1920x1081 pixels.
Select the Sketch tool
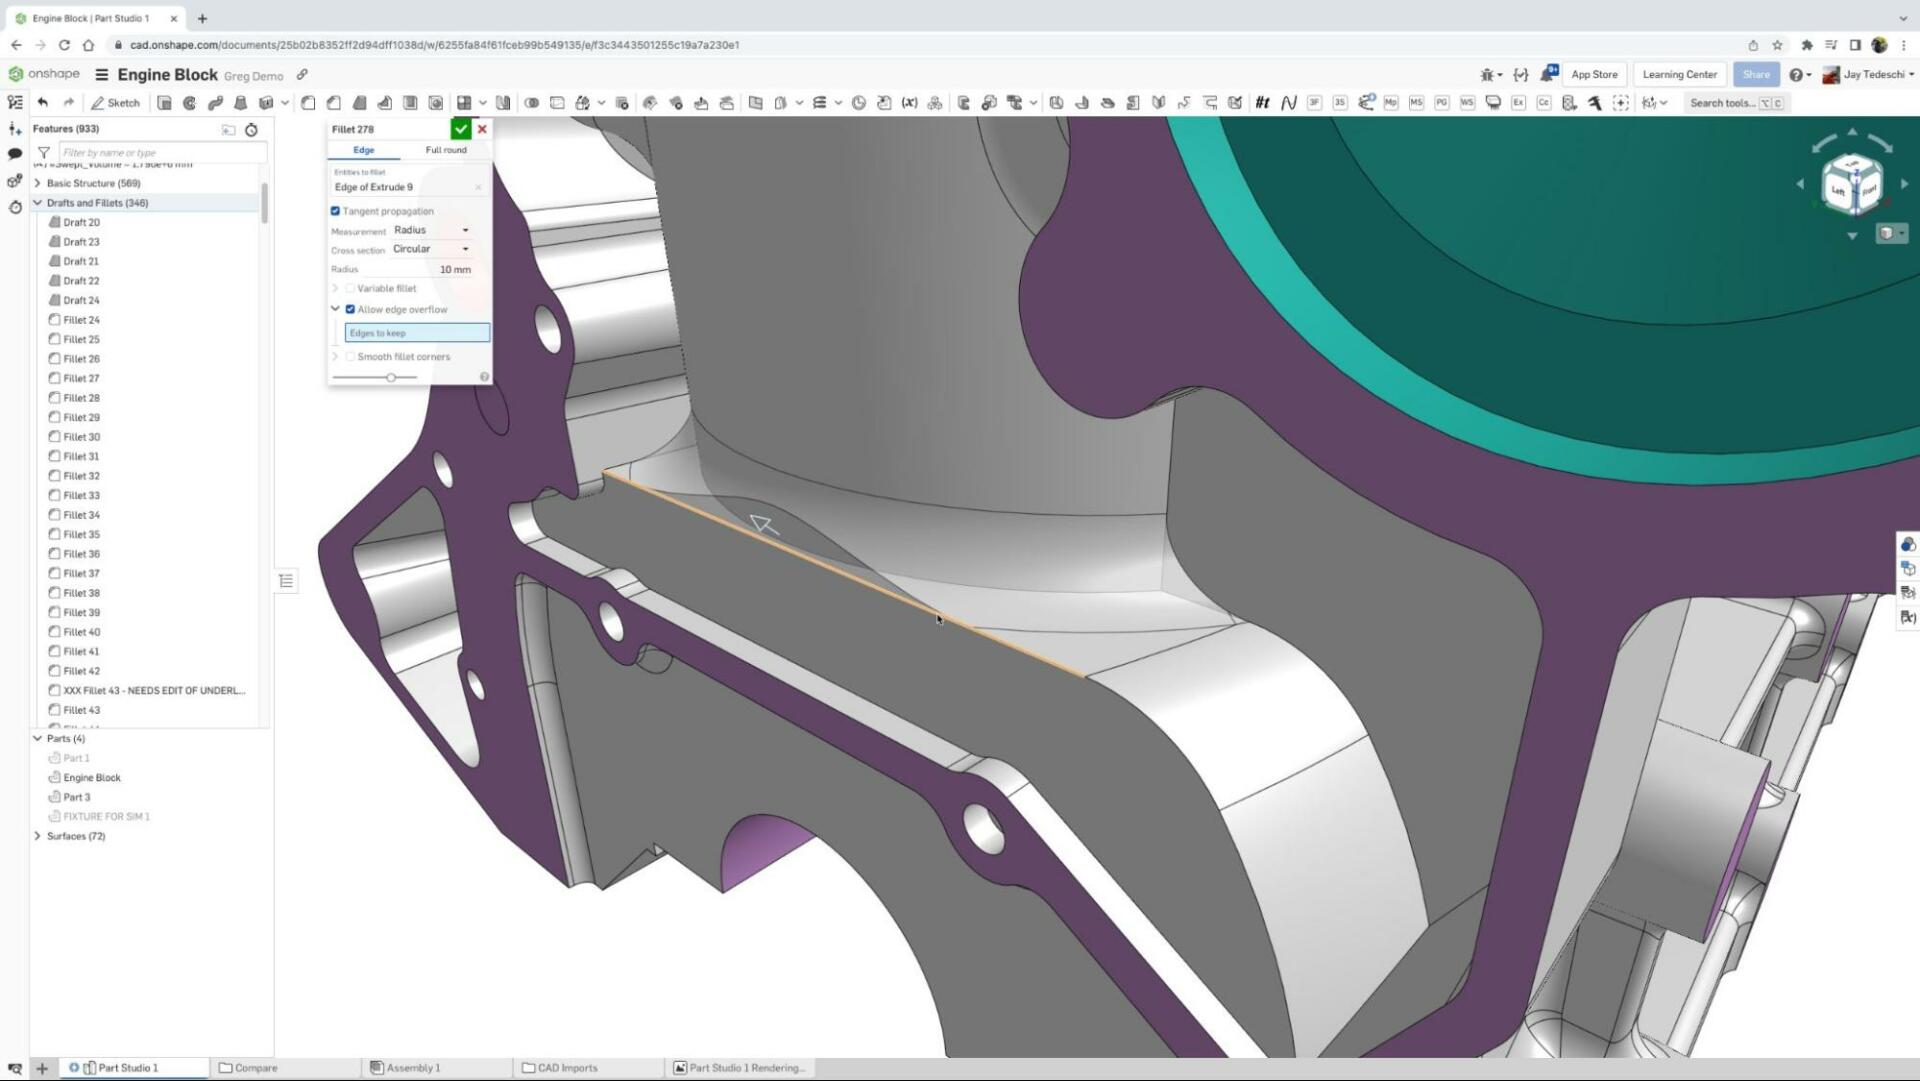116,102
